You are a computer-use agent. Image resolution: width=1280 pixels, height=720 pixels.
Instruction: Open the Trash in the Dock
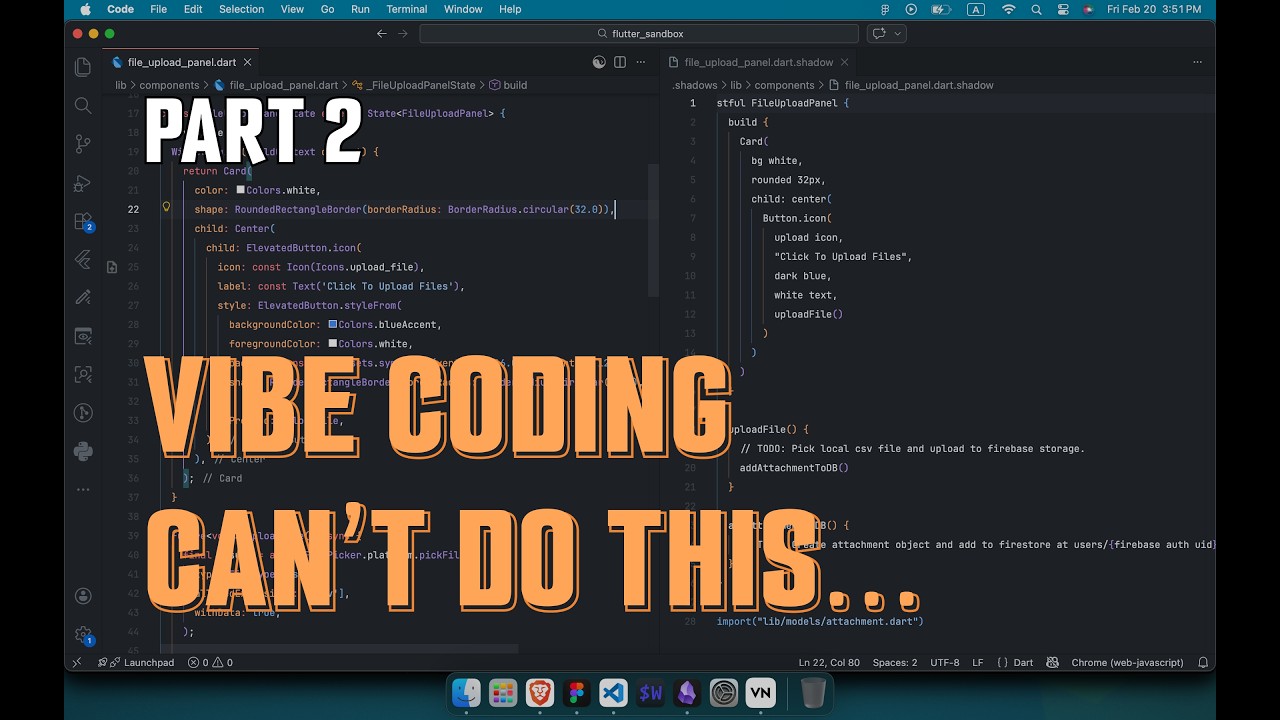[813, 692]
